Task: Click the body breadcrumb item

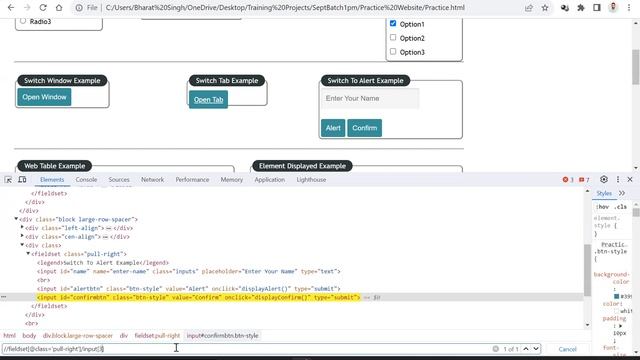Action: pyautogui.click(x=29, y=336)
